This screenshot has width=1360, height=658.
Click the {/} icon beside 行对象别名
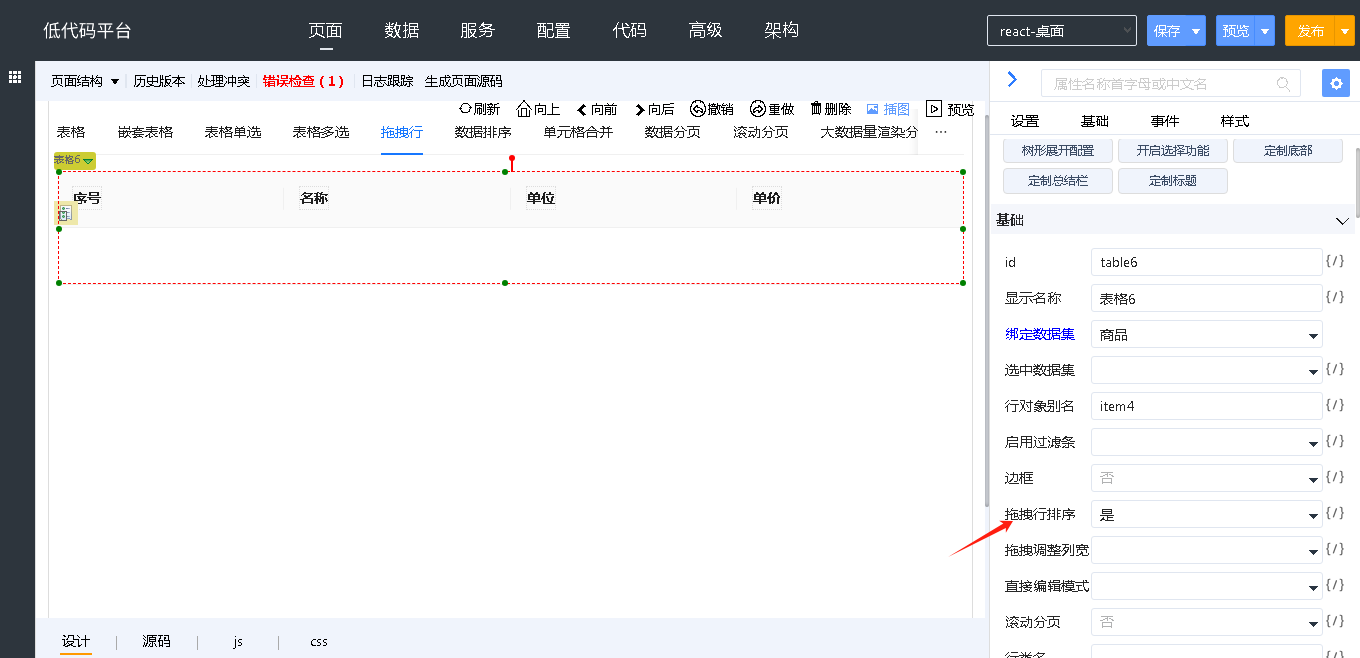pyautogui.click(x=1335, y=405)
